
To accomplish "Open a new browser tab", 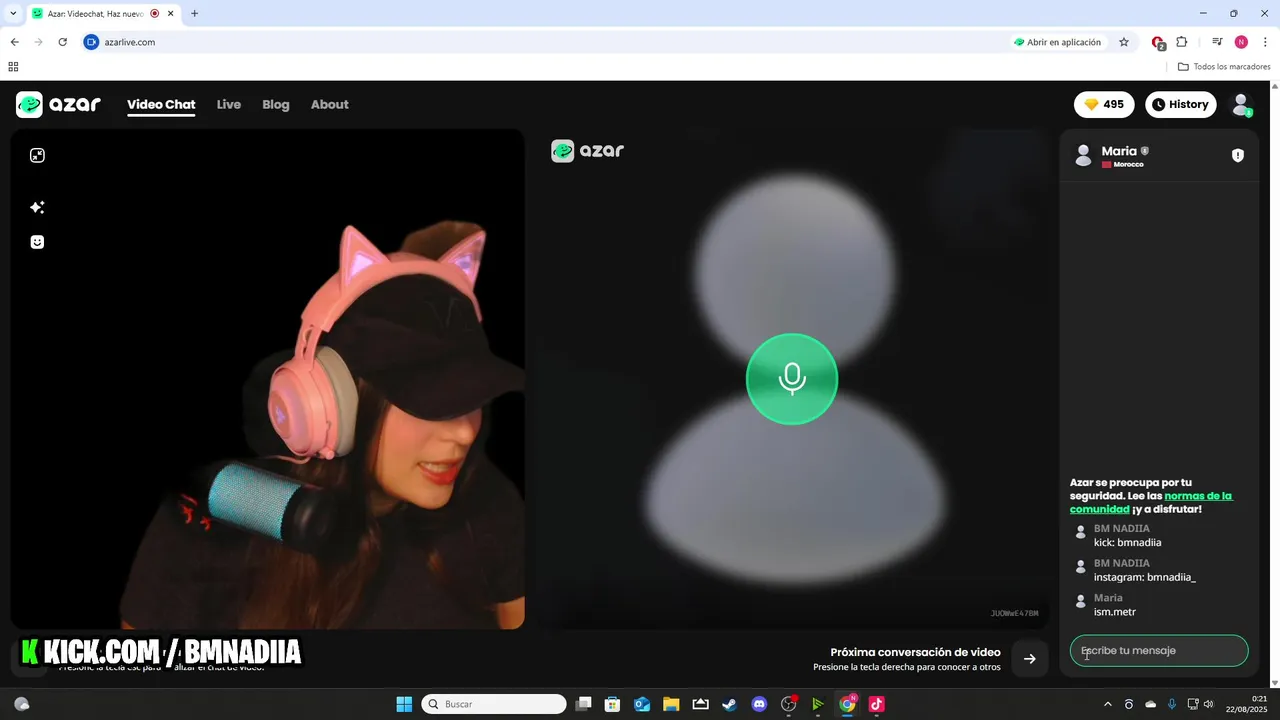I will pos(194,14).
